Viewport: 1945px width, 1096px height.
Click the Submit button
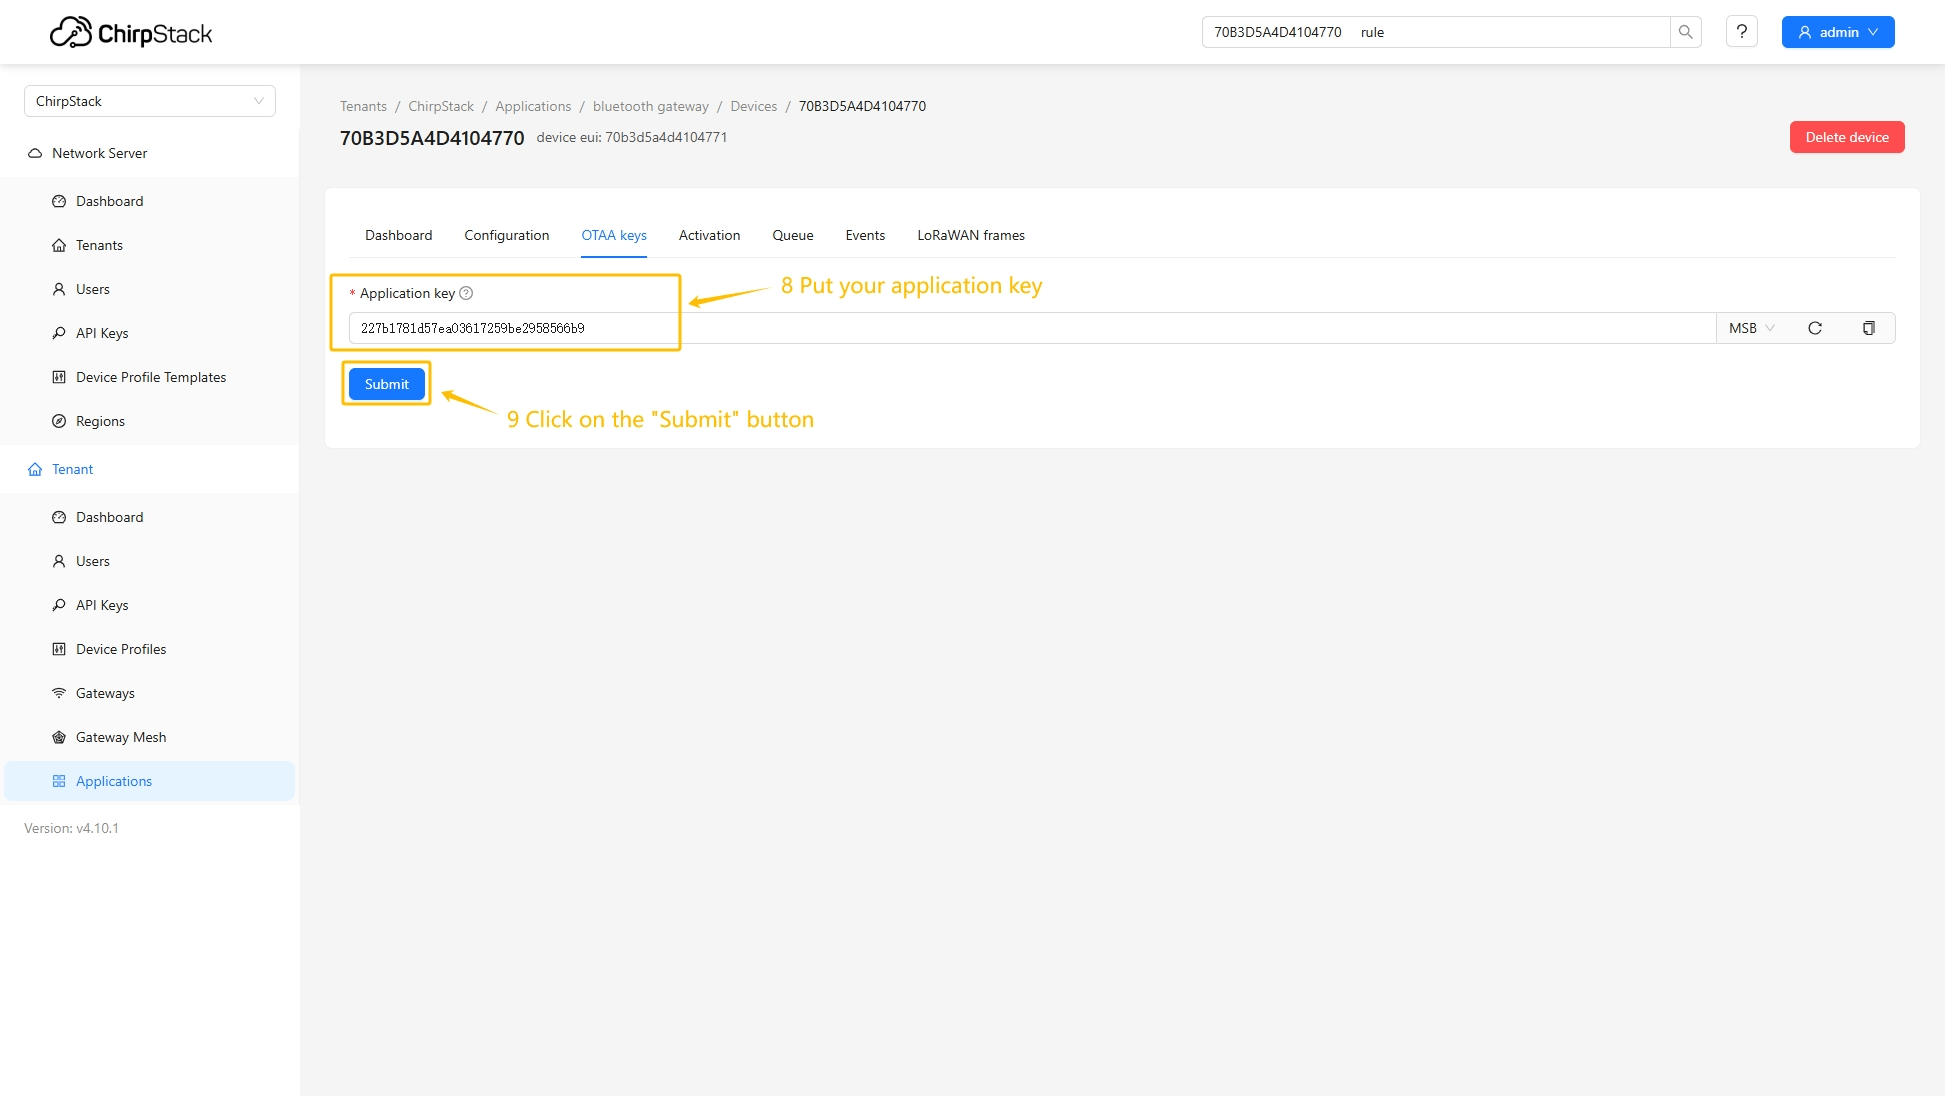click(x=386, y=384)
